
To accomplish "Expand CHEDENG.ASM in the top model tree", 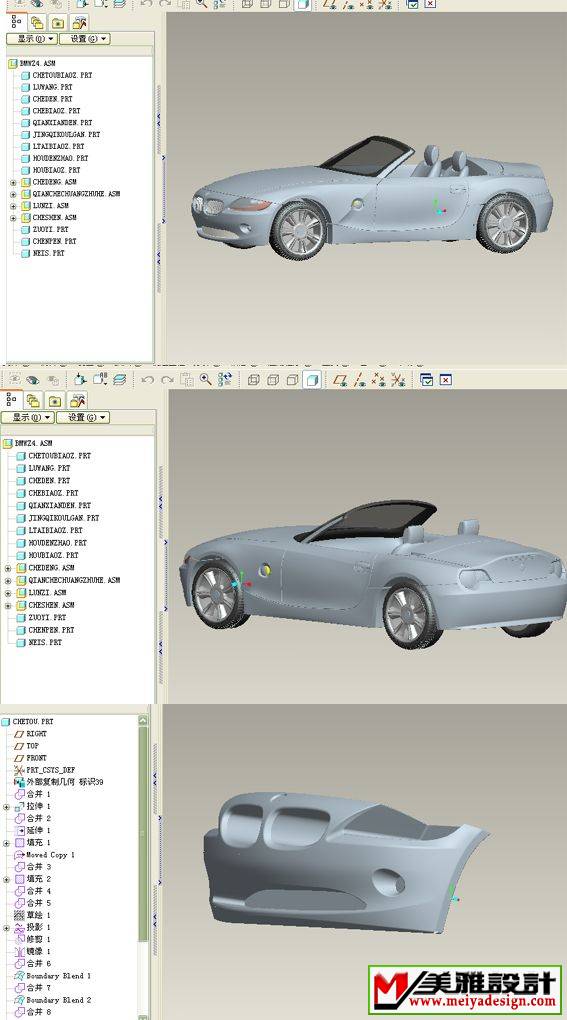I will pos(13,182).
